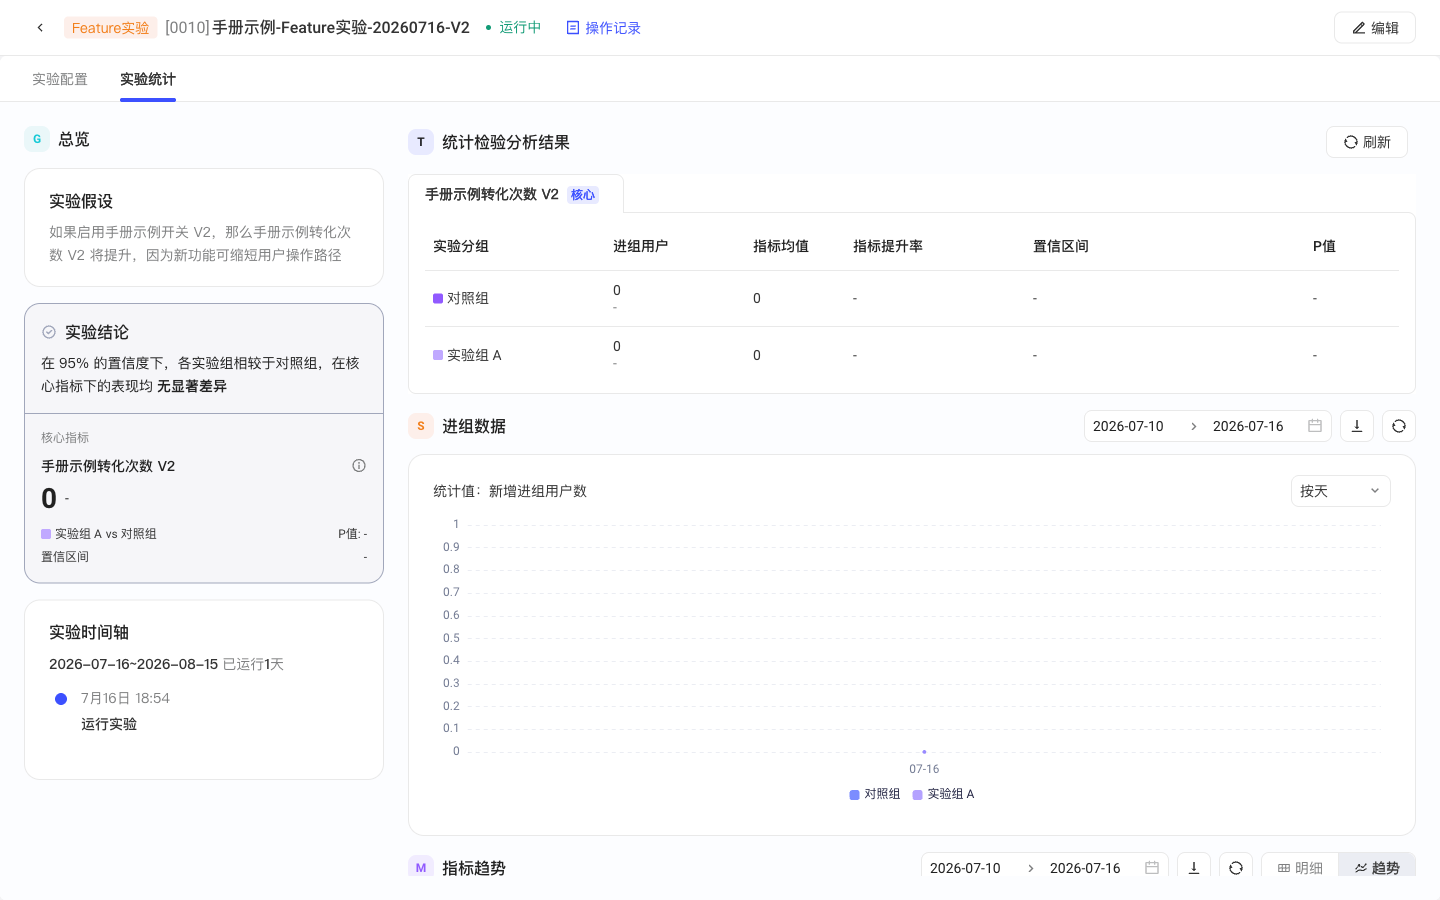Click the 进组数据 start date 2026-07-10
This screenshot has height=900, width=1440.
[x=1128, y=426]
